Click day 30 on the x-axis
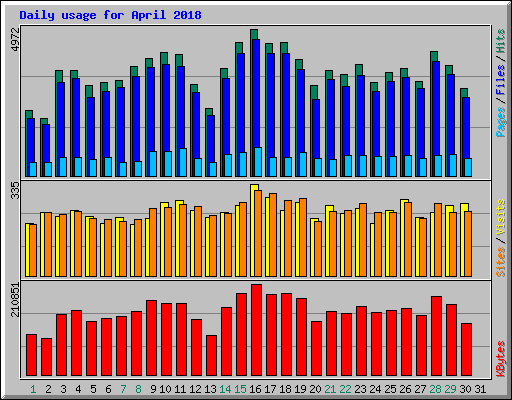The width and height of the screenshot is (512, 400). pos(465,389)
